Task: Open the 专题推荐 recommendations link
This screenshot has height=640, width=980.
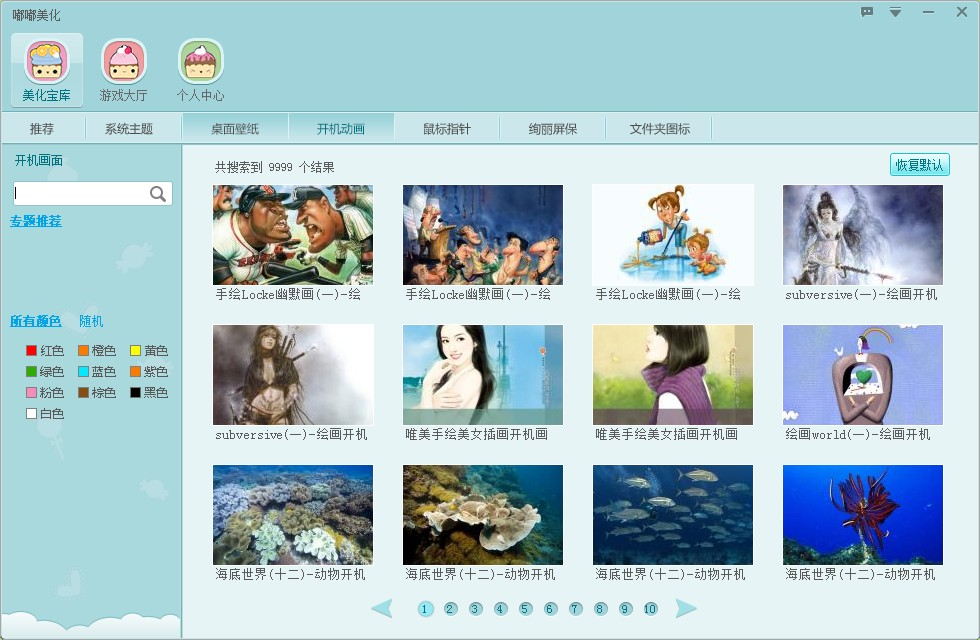Action: point(36,220)
